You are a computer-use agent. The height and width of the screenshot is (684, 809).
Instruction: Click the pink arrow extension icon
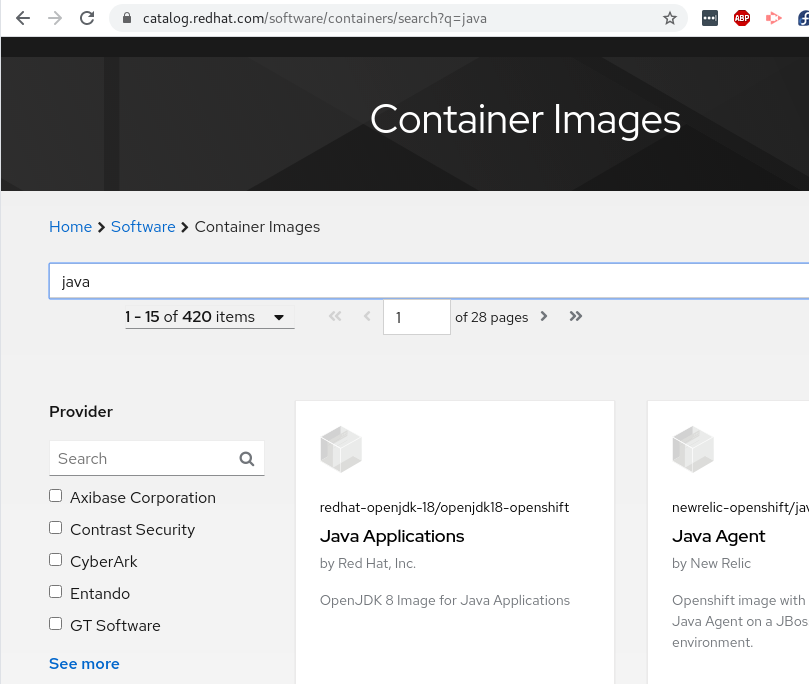(773, 19)
